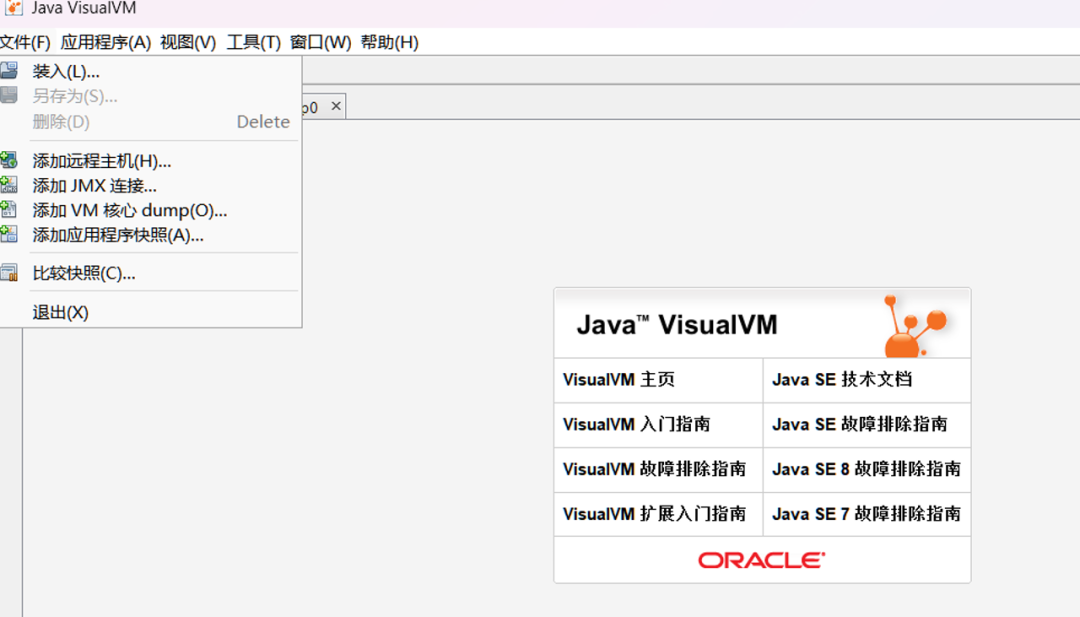
Task: Click the add JMX connection icon
Action: pos(8,185)
